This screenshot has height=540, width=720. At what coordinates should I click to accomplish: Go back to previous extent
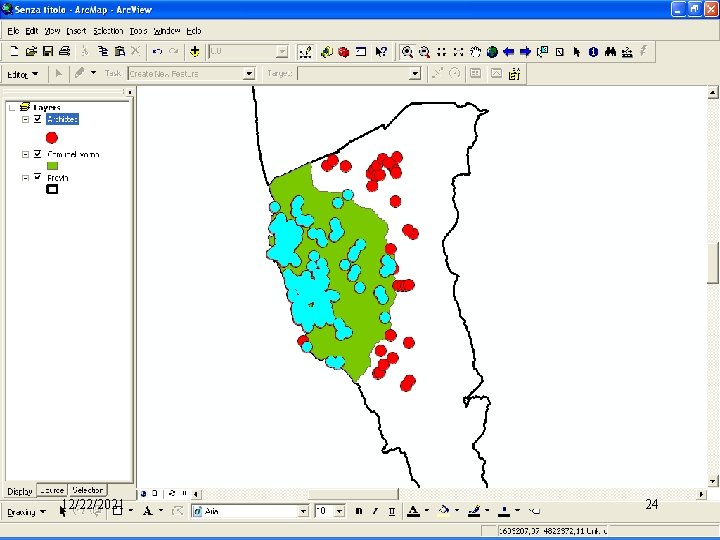pyautogui.click(x=509, y=51)
